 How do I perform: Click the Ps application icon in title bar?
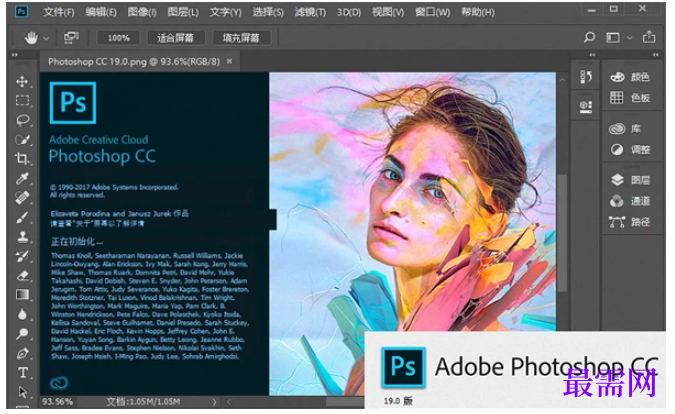click(22, 11)
